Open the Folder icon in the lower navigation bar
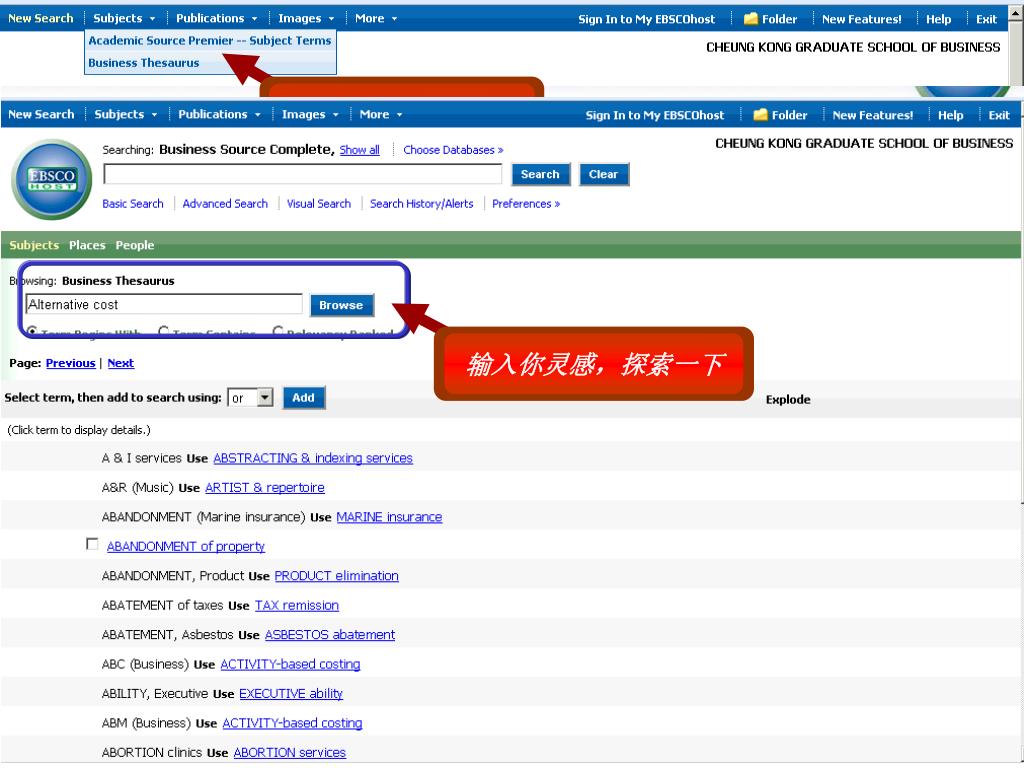 tap(760, 115)
